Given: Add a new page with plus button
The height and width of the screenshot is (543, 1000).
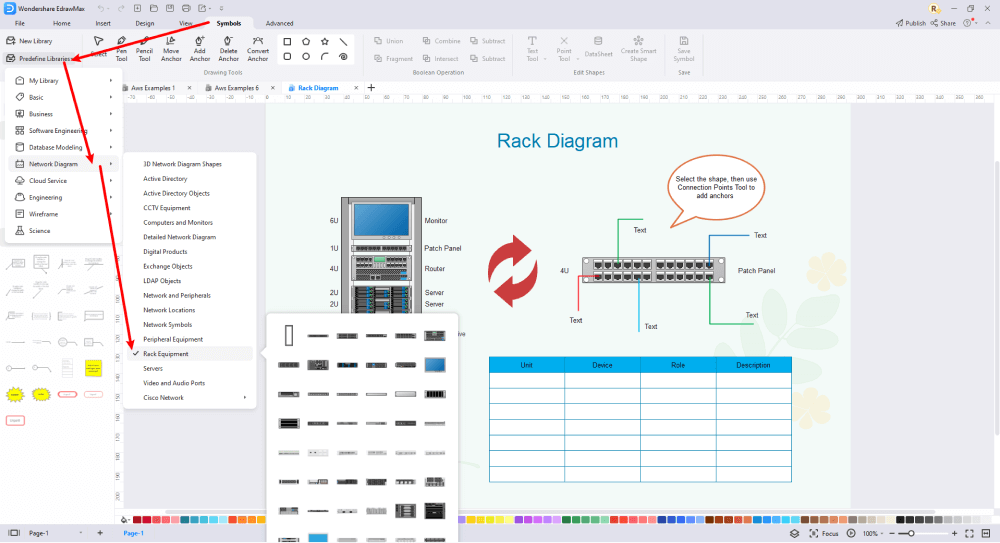Looking at the screenshot, I should tap(100, 533).
